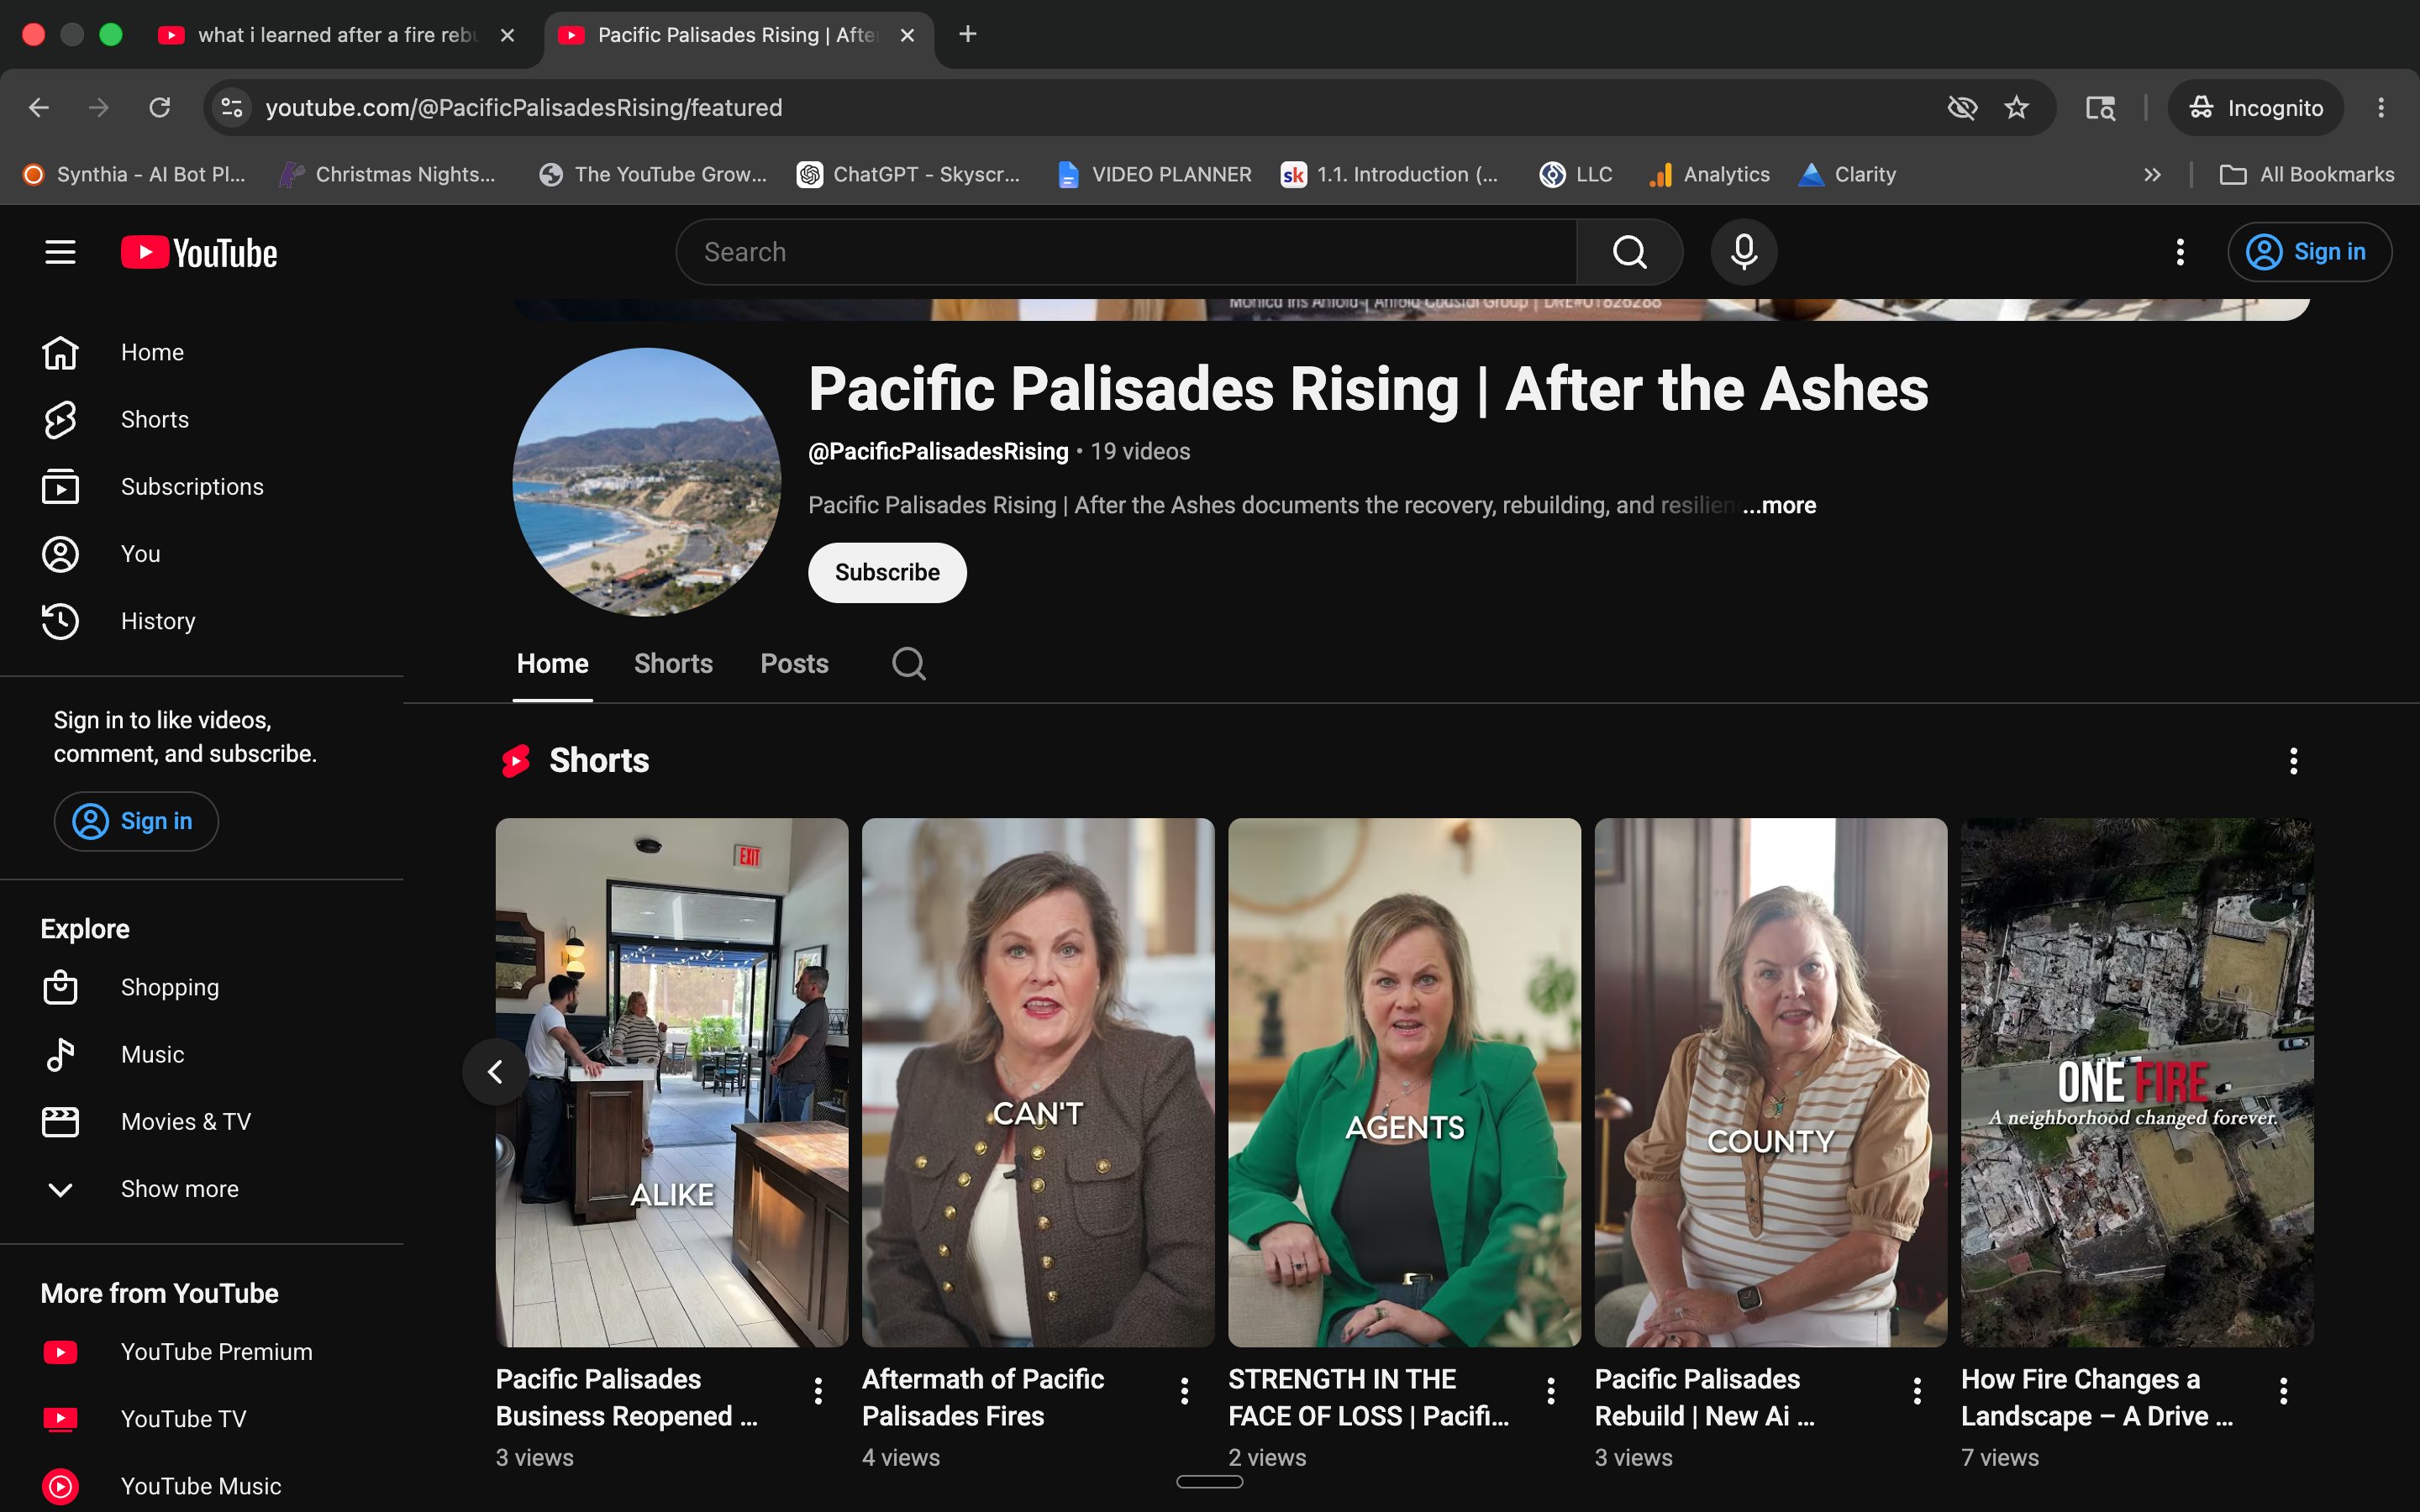Viewport: 2420px width, 1512px height.
Task: Click Sign in button in header
Action: tap(2309, 252)
